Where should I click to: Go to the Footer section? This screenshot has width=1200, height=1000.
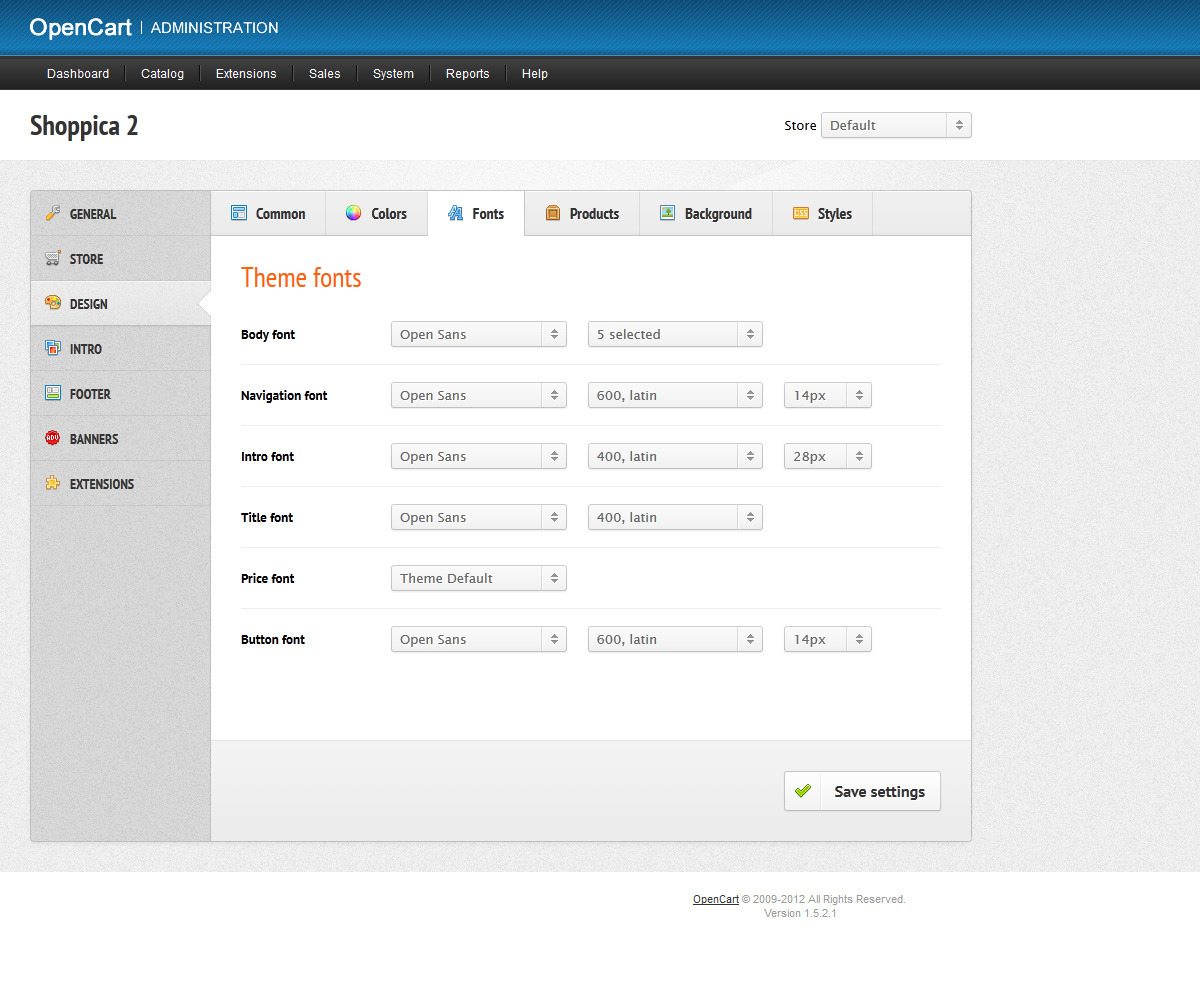click(x=121, y=394)
